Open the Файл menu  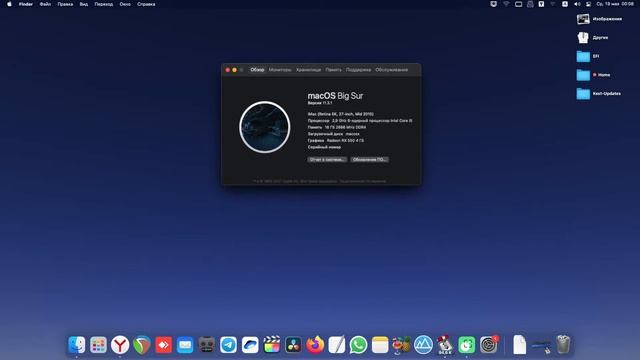(x=45, y=4)
